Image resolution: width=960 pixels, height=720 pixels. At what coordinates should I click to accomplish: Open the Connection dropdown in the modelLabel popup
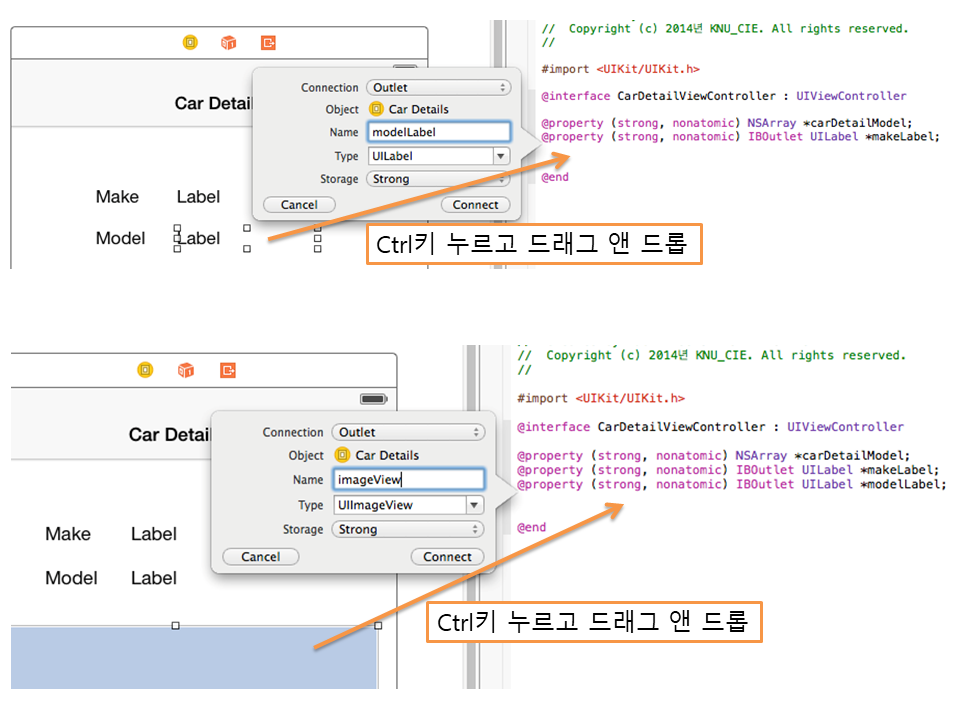(x=438, y=88)
